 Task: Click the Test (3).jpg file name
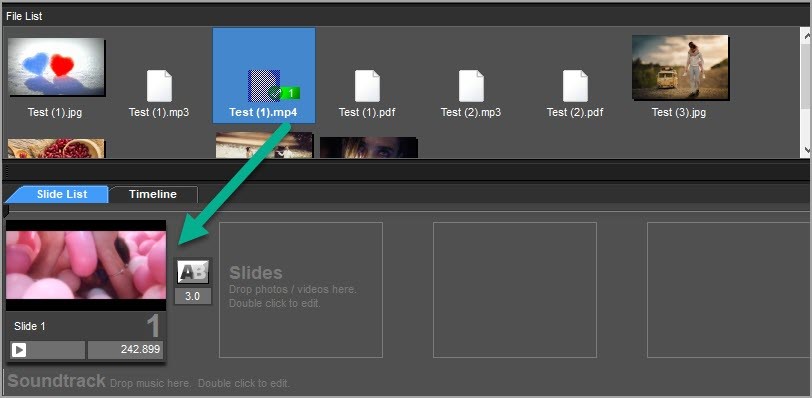tap(679, 112)
